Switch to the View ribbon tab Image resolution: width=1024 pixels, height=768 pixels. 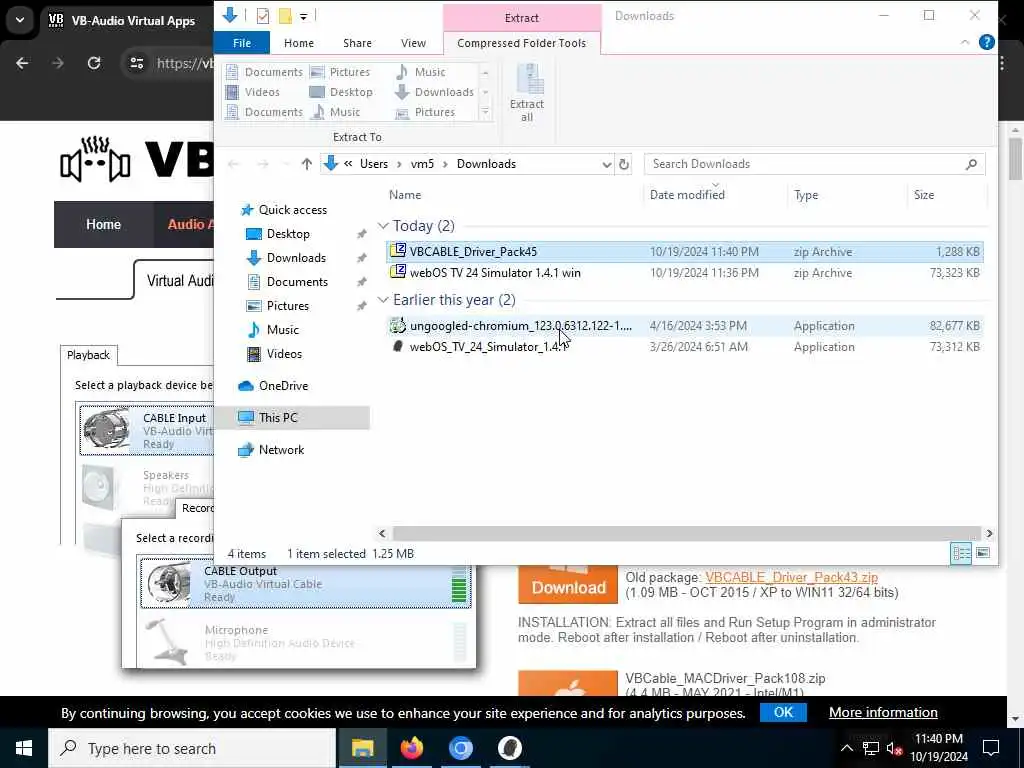(x=413, y=43)
